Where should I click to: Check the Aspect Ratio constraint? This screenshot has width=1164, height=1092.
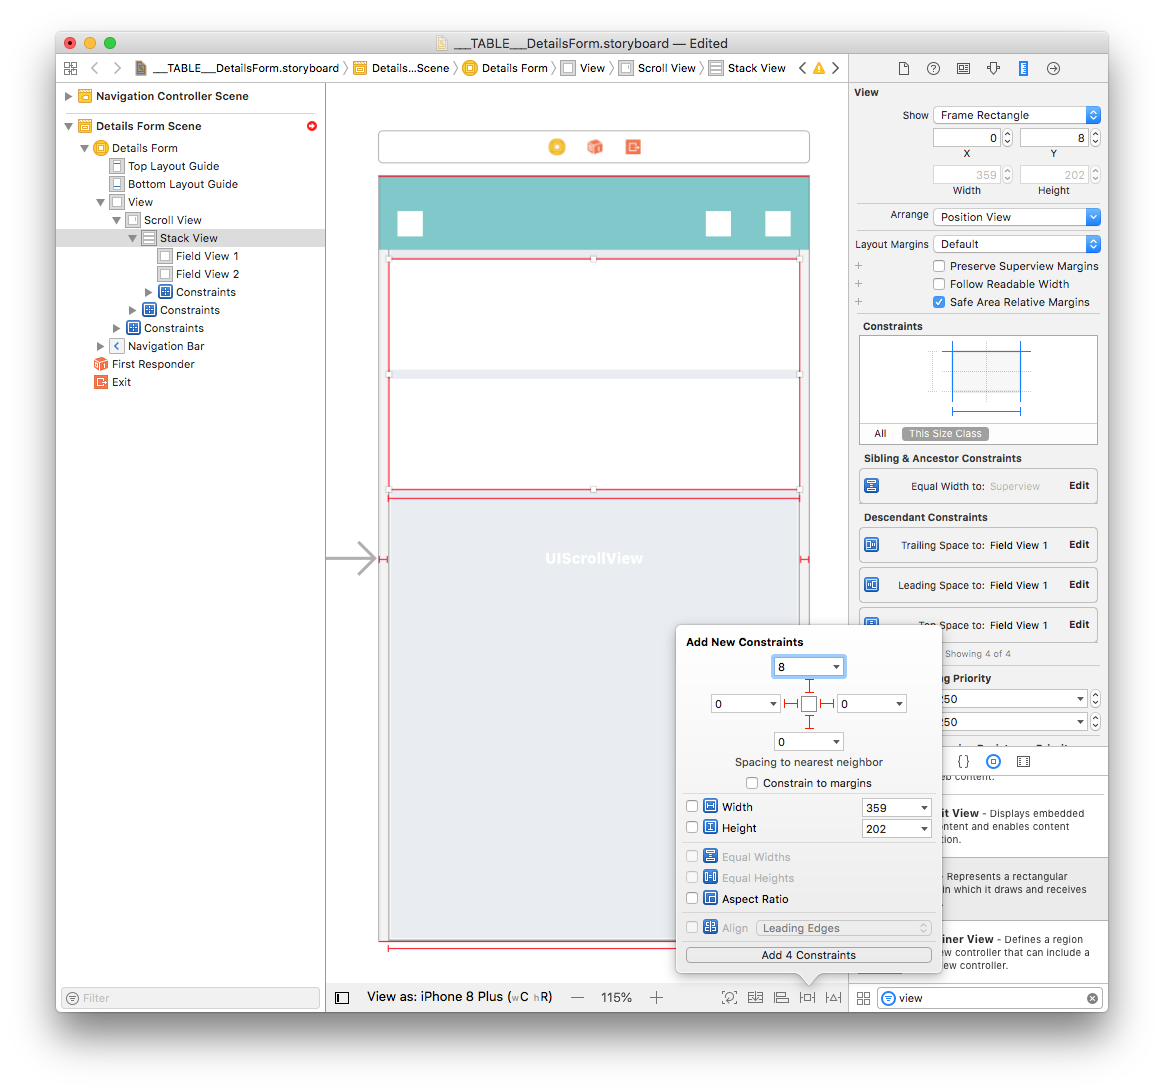(x=692, y=898)
